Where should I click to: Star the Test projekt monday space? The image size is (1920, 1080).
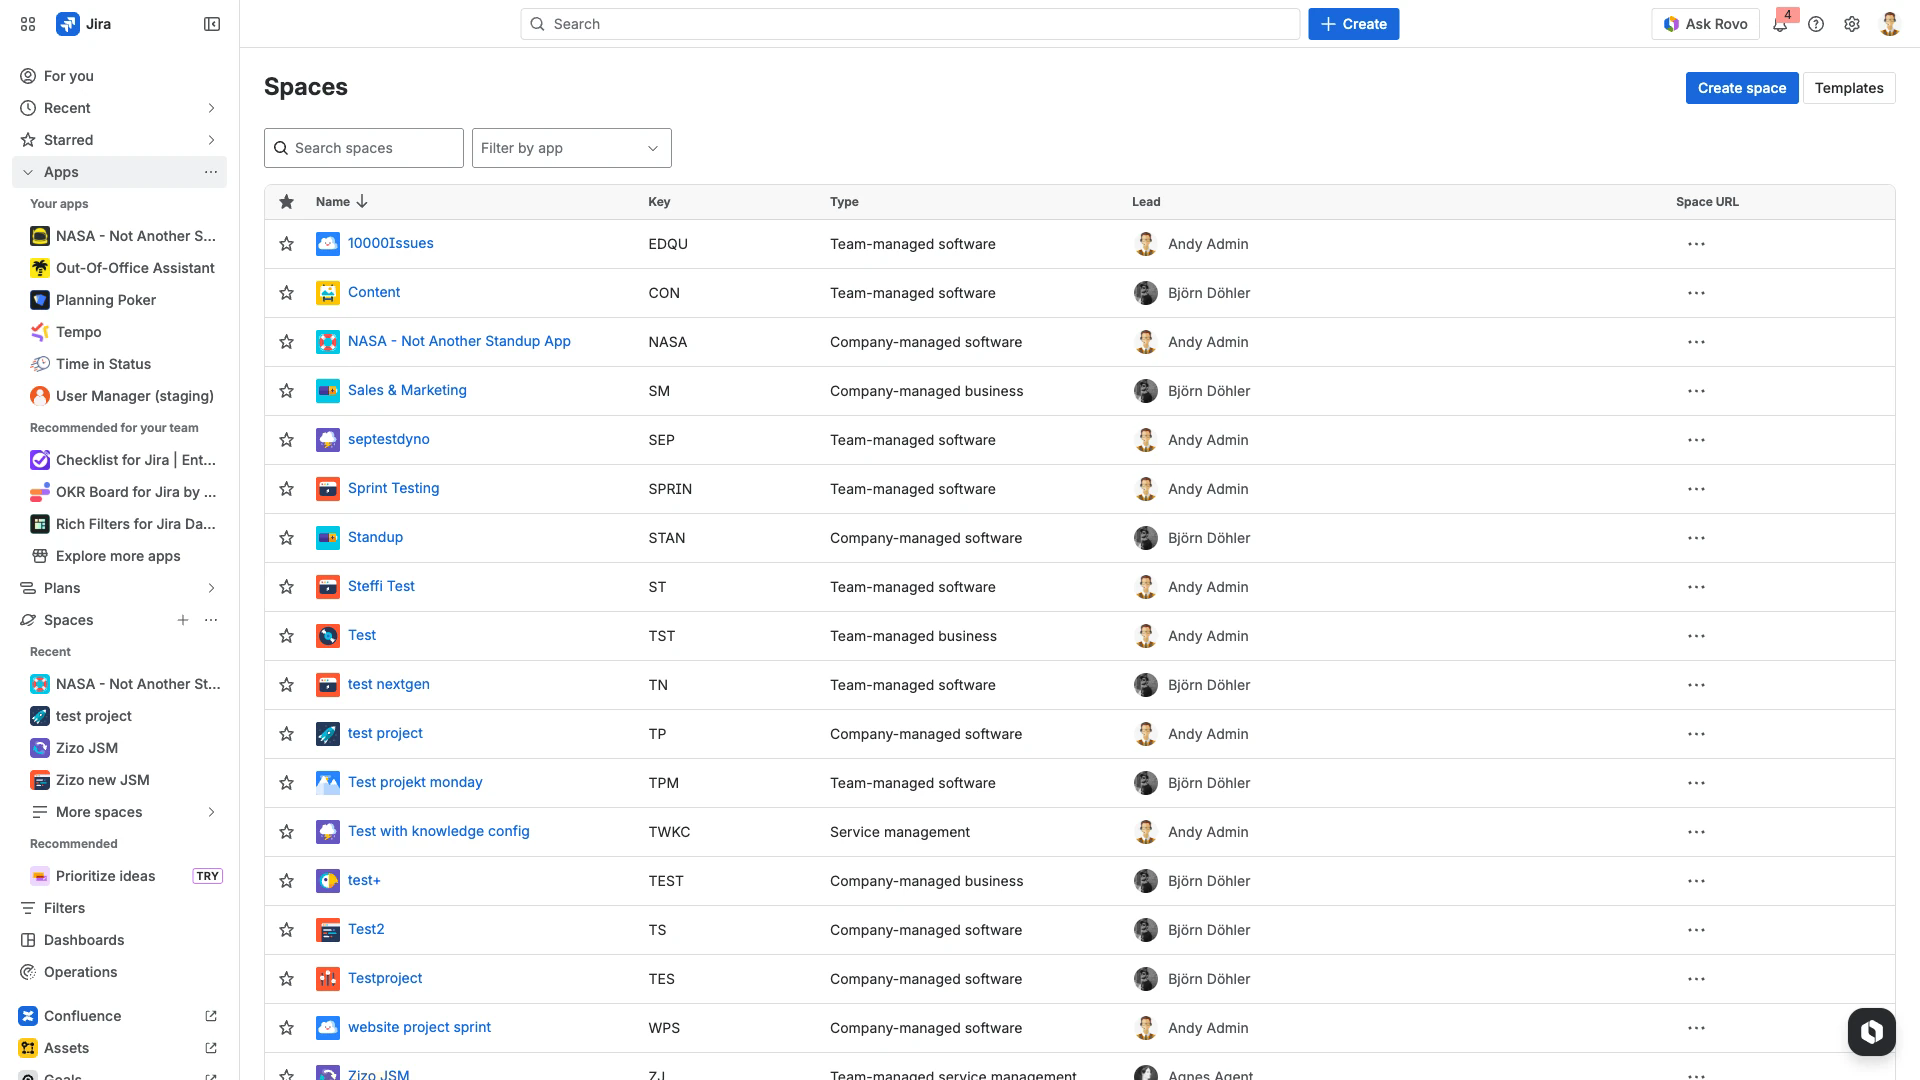coord(287,783)
